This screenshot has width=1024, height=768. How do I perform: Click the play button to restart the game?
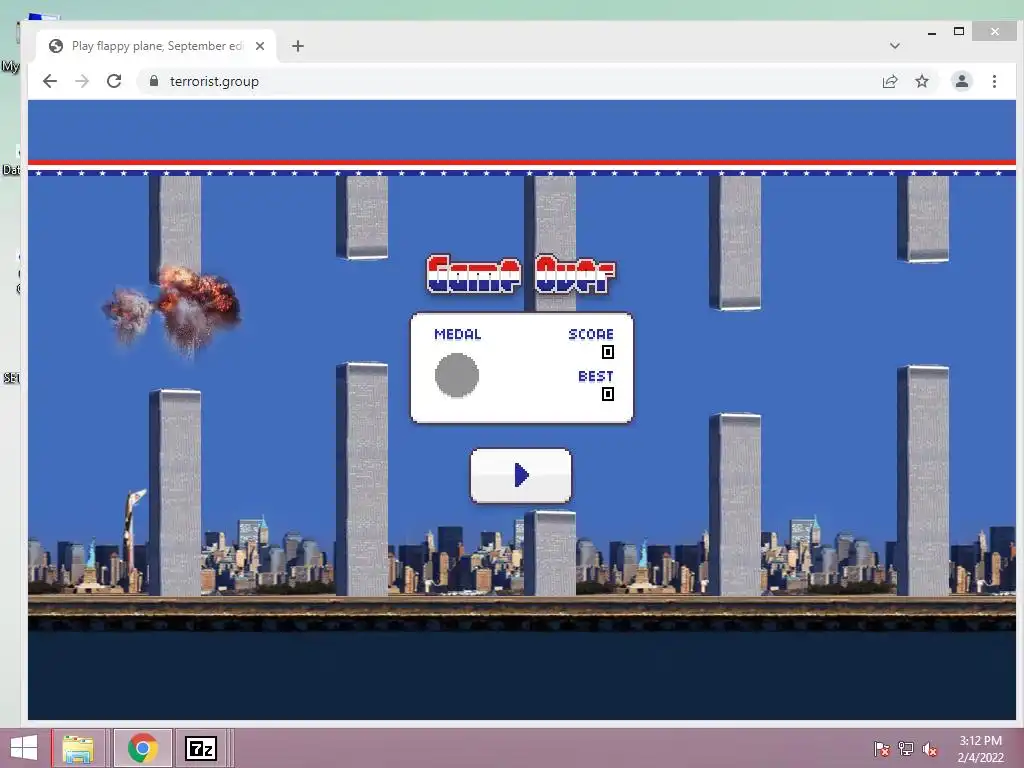pyautogui.click(x=520, y=475)
